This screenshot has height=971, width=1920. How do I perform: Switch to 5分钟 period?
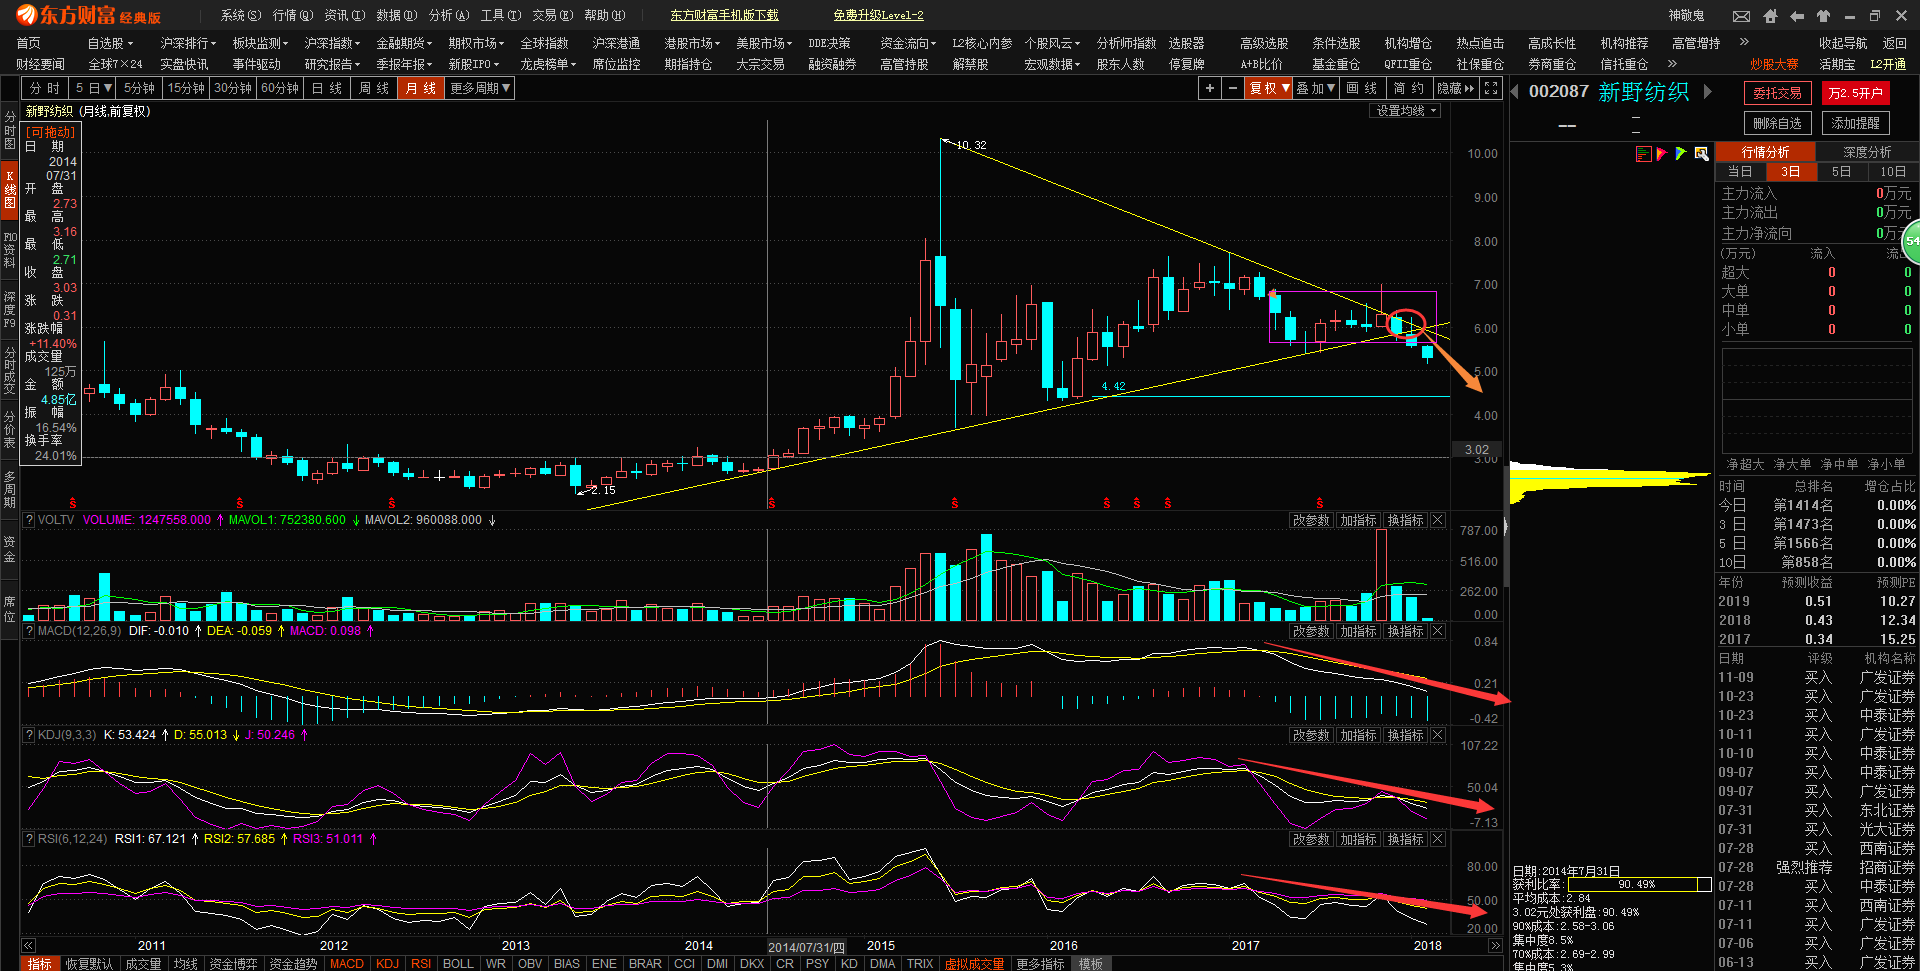click(x=139, y=88)
